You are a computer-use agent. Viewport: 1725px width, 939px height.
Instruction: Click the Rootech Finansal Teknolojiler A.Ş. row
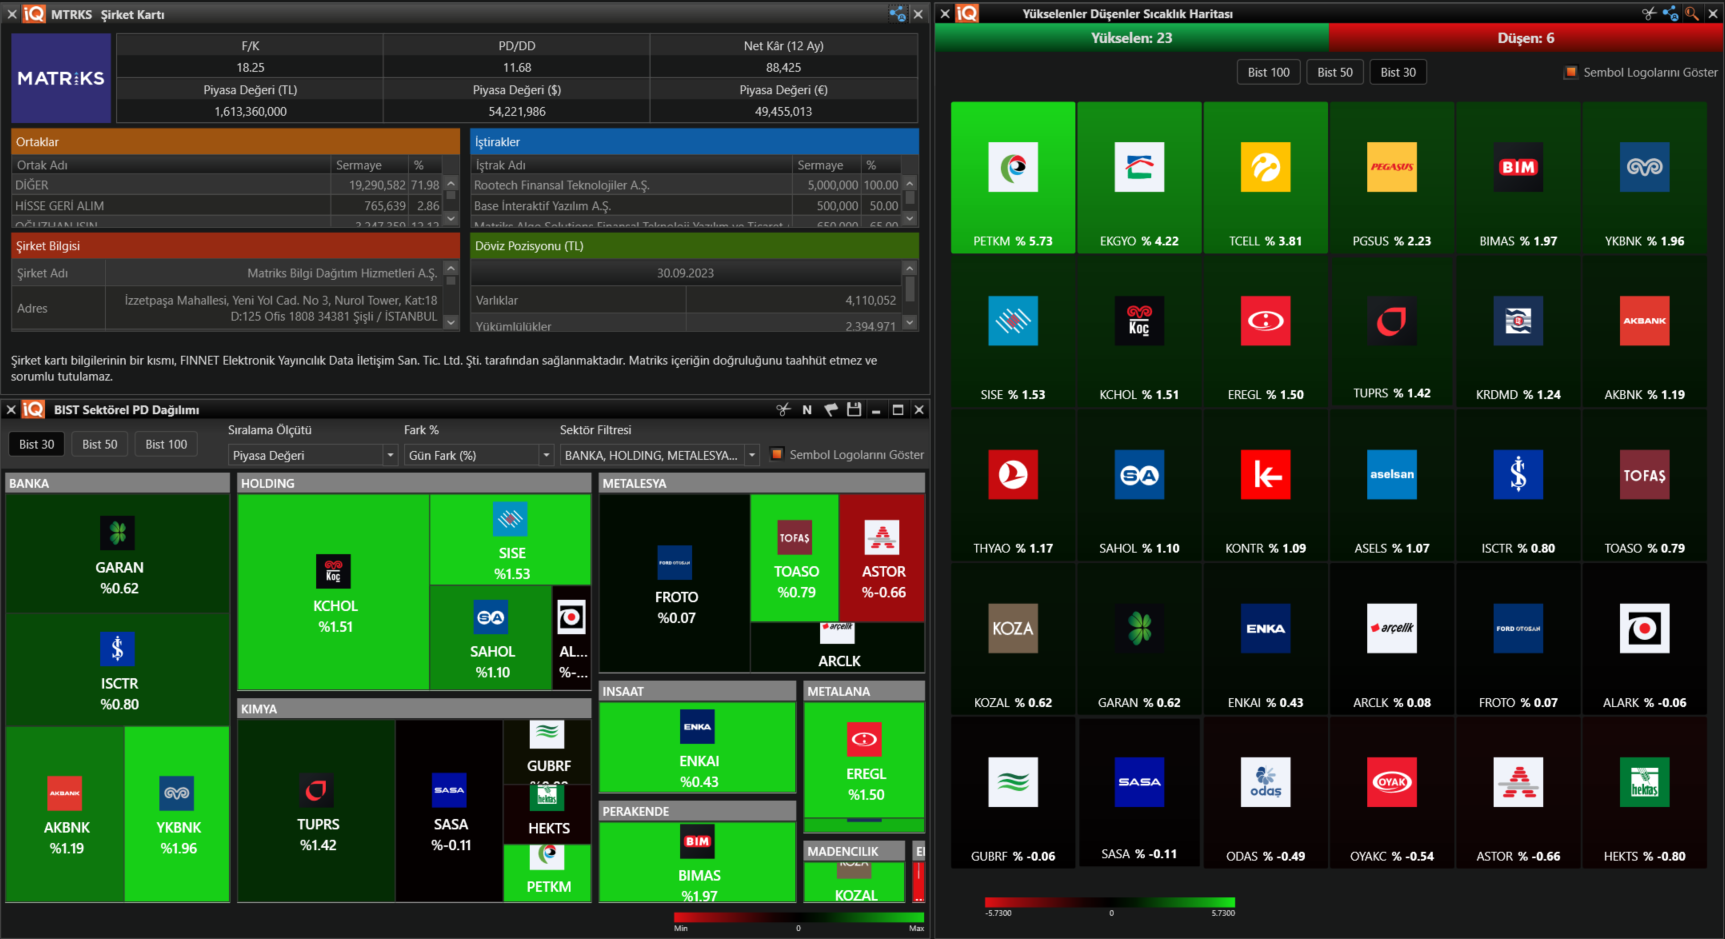686,185
